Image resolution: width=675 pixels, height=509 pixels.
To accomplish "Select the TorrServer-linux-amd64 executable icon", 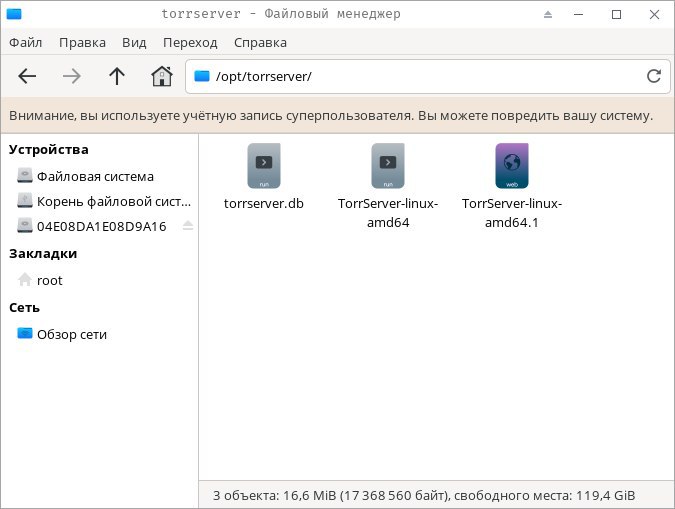I will pos(388,166).
